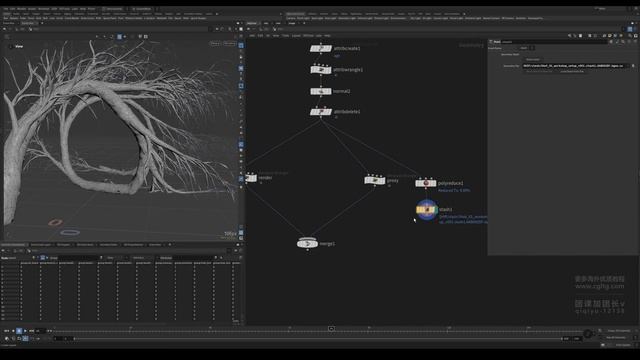
Task: Select the stash1 node
Action: [427, 210]
